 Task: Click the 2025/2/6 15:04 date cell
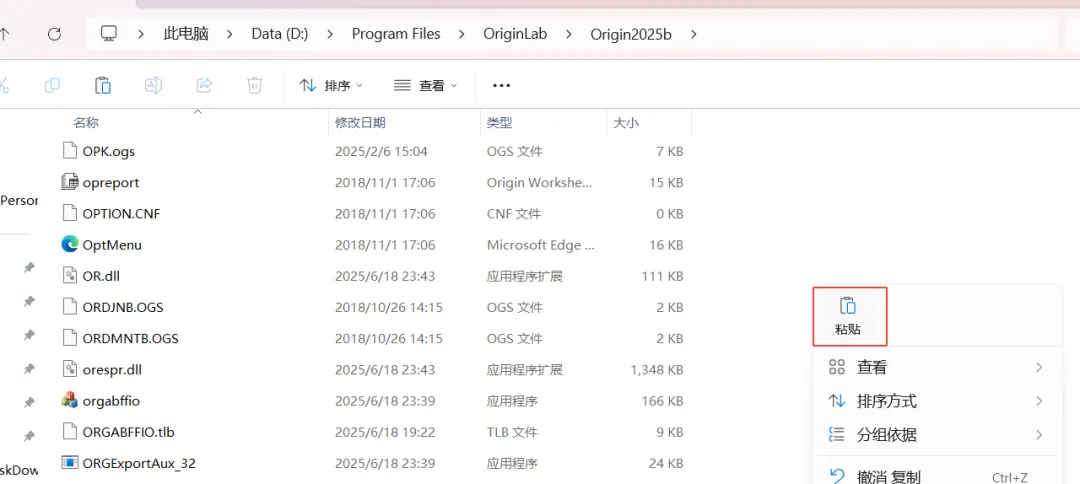coord(382,151)
